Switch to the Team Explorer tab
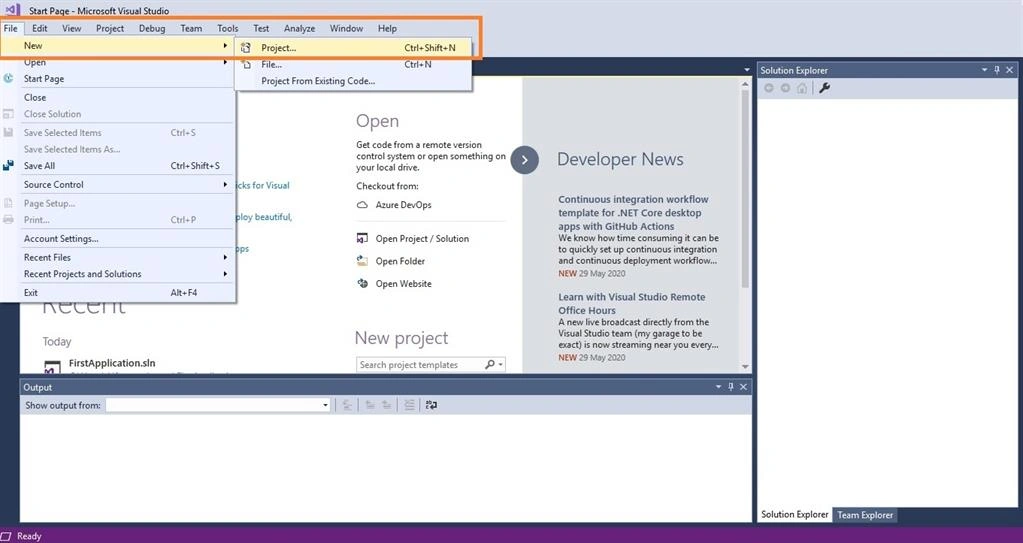Screen dimensions: 1023x543 pos(865,515)
